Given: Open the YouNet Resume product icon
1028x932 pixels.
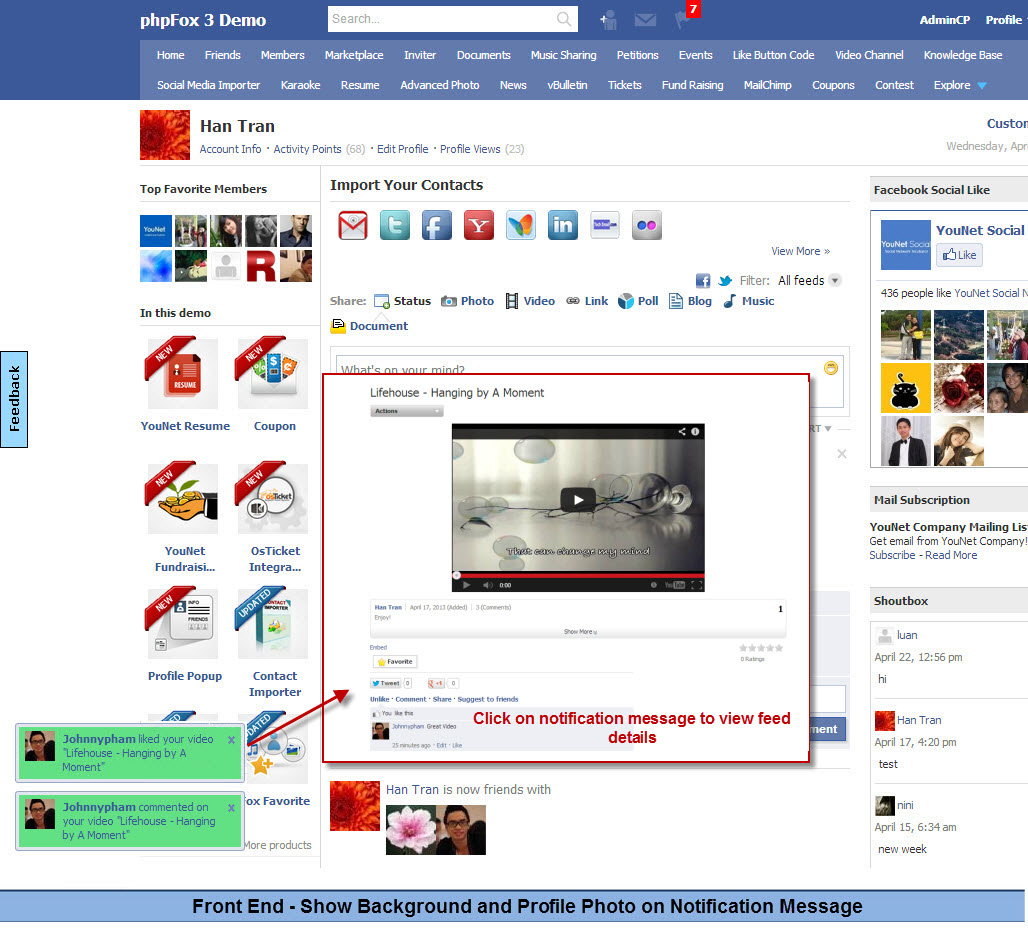Looking at the screenshot, I should click(182, 374).
